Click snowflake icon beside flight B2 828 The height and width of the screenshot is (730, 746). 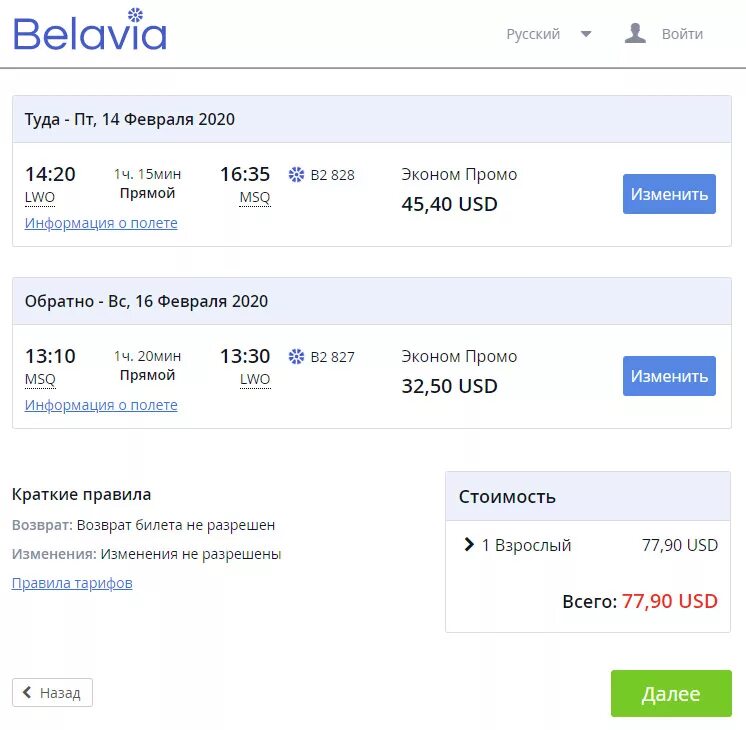tap(296, 175)
